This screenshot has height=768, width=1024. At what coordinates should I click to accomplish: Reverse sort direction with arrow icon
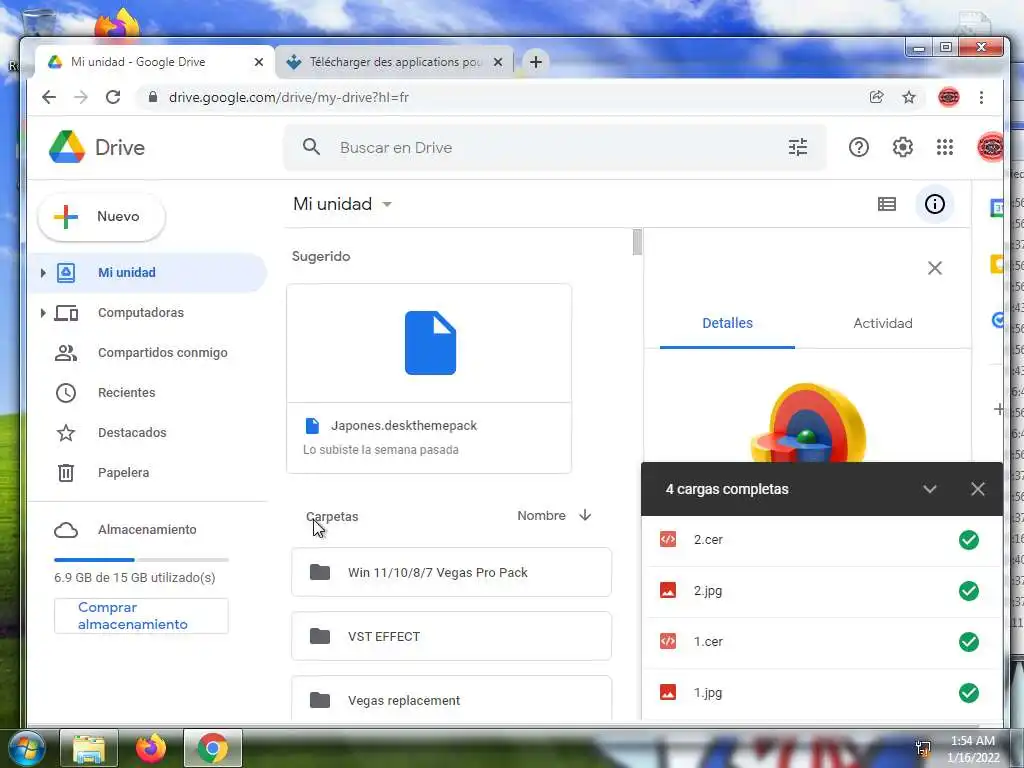(584, 515)
